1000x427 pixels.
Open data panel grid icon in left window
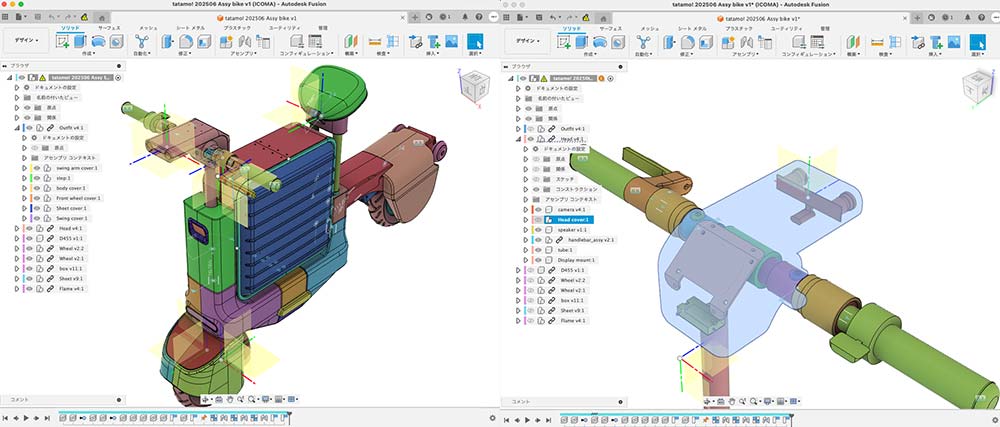click(x=6, y=17)
